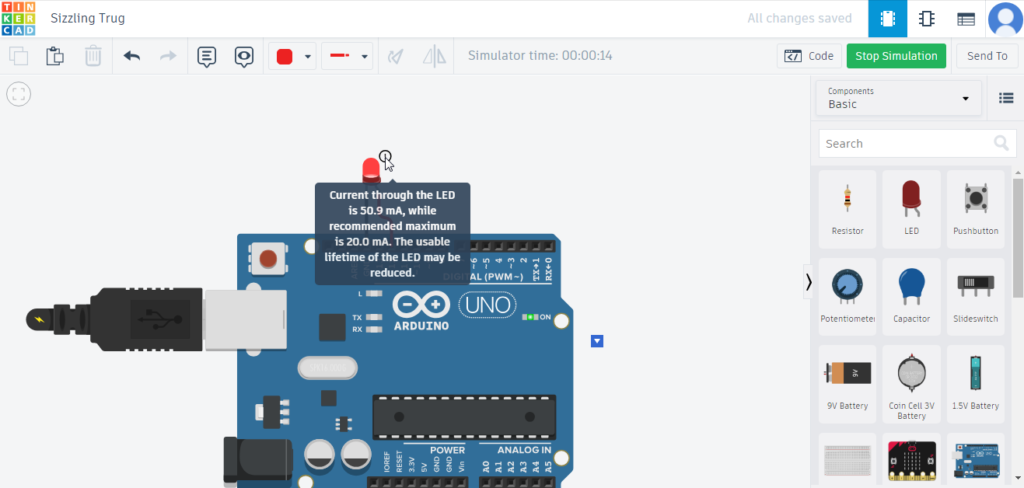This screenshot has height=488, width=1024.
Task: Select the Arduino component thumbnail
Action: 975,461
